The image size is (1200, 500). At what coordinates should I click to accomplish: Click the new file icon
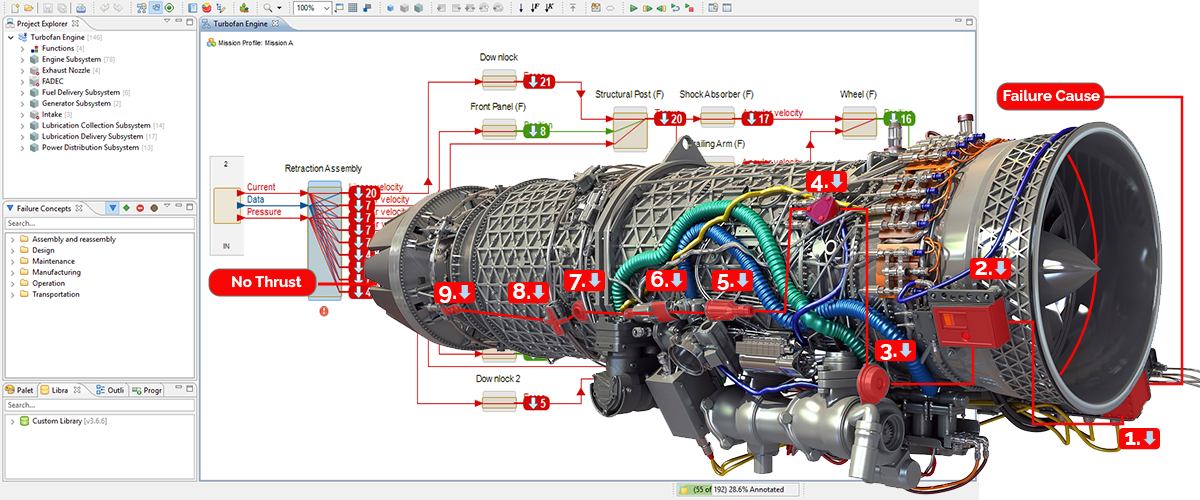[x=13, y=8]
